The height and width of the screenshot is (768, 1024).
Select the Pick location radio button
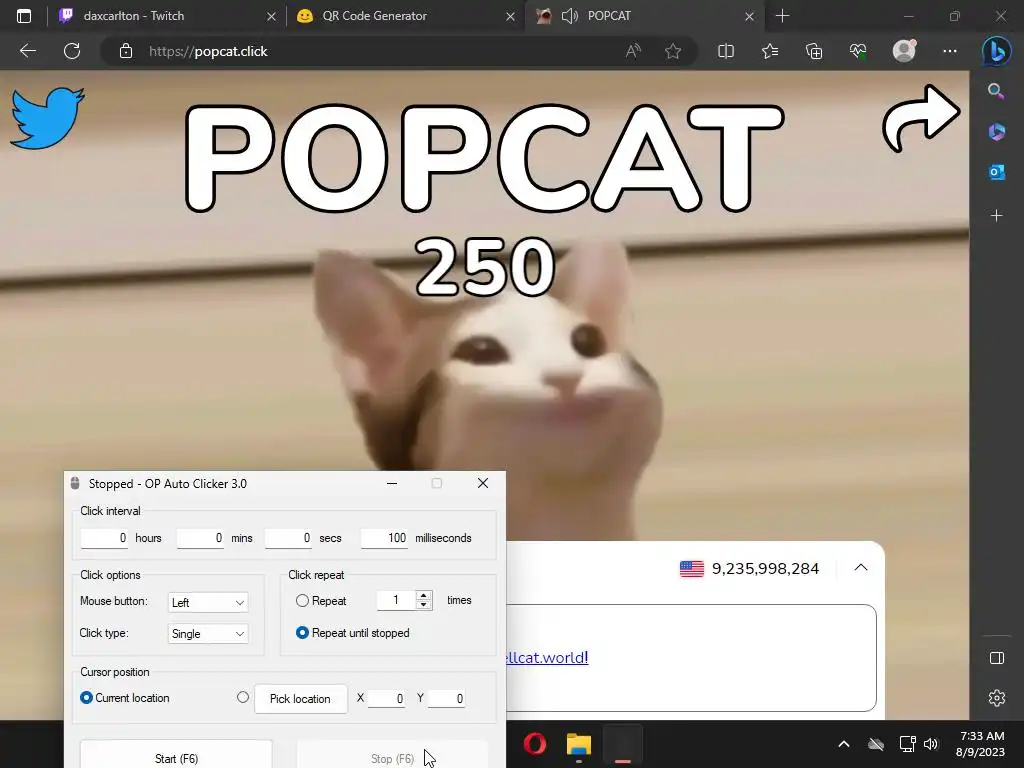coord(243,697)
